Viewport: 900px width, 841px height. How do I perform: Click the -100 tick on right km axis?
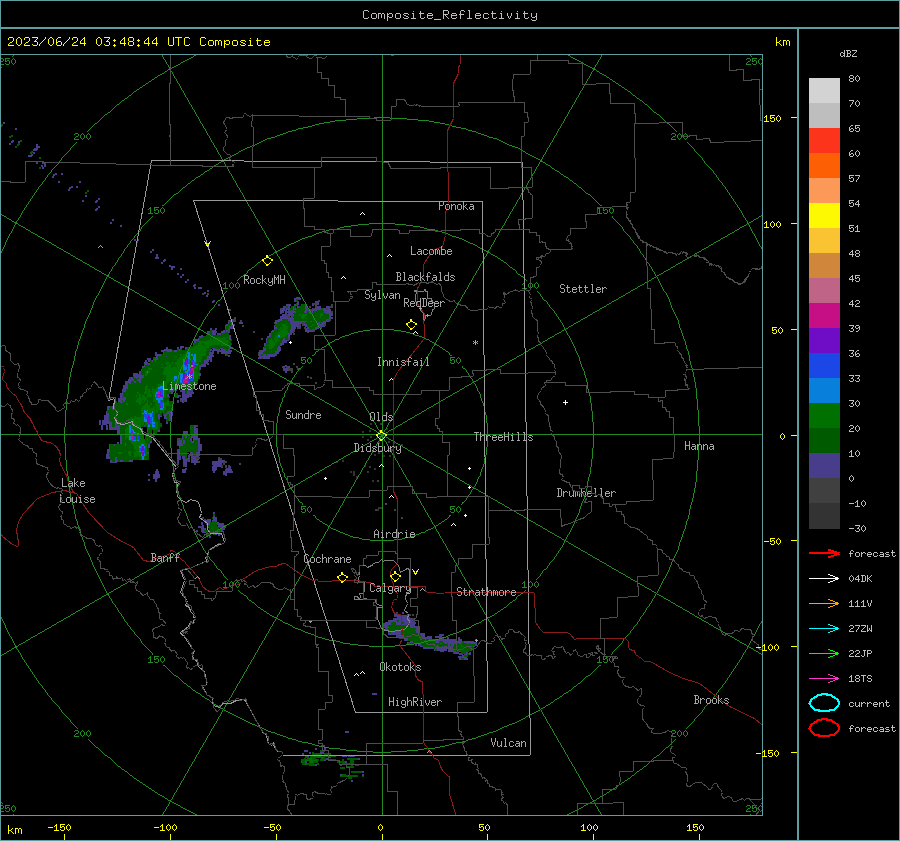[x=767, y=647]
